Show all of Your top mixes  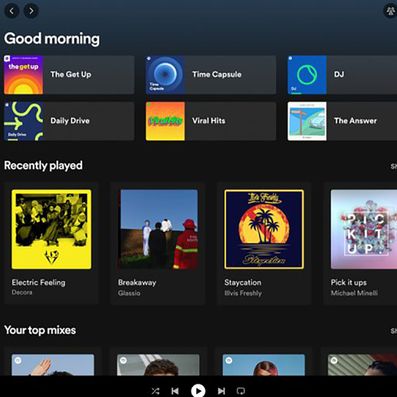point(394,331)
